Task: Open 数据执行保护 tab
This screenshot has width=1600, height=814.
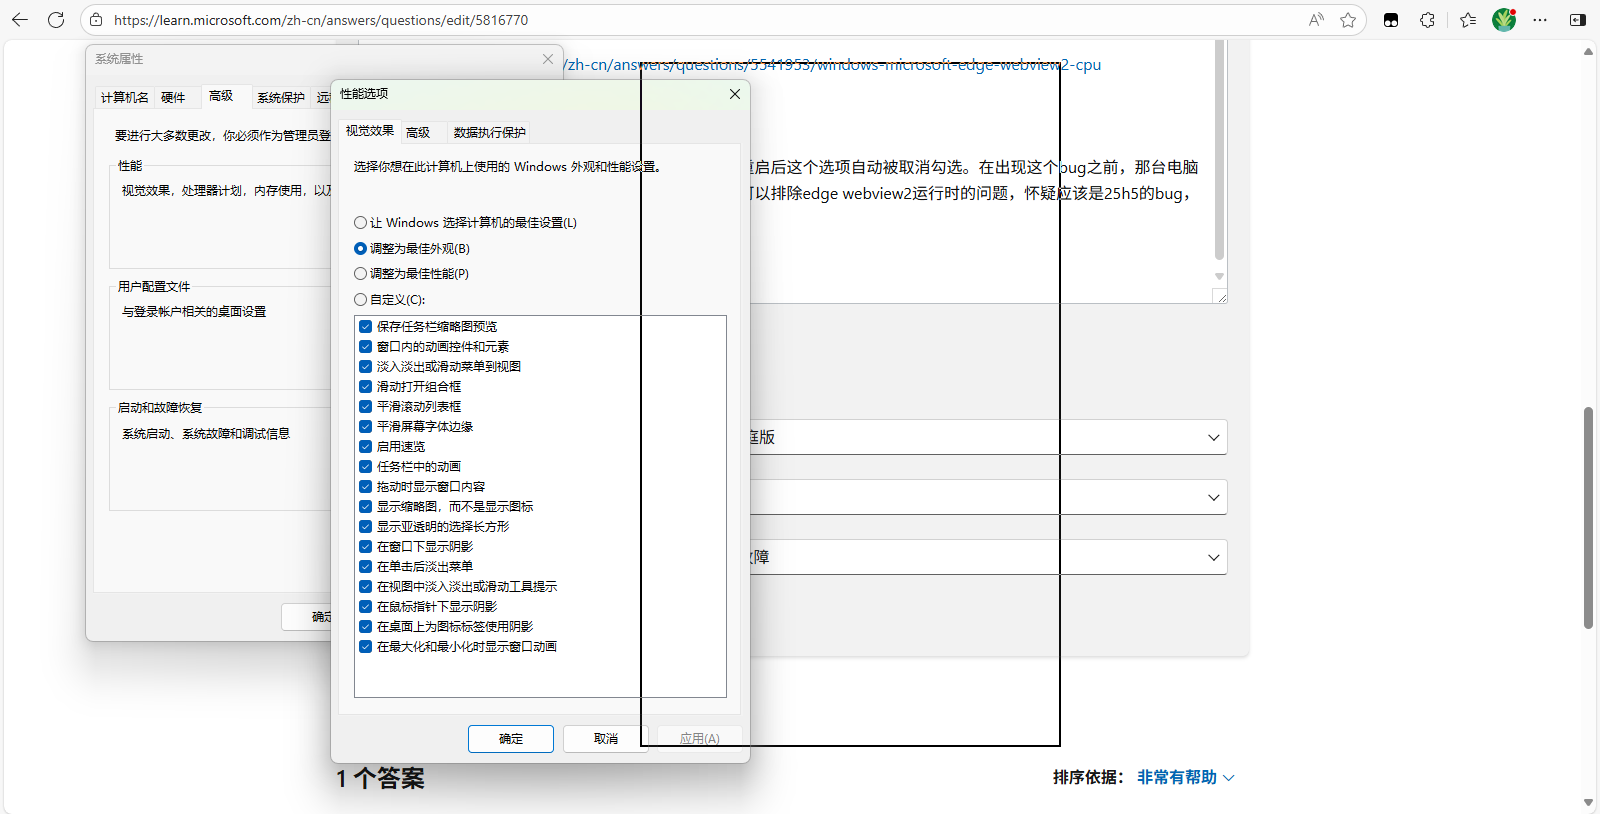Action: pyautogui.click(x=490, y=133)
